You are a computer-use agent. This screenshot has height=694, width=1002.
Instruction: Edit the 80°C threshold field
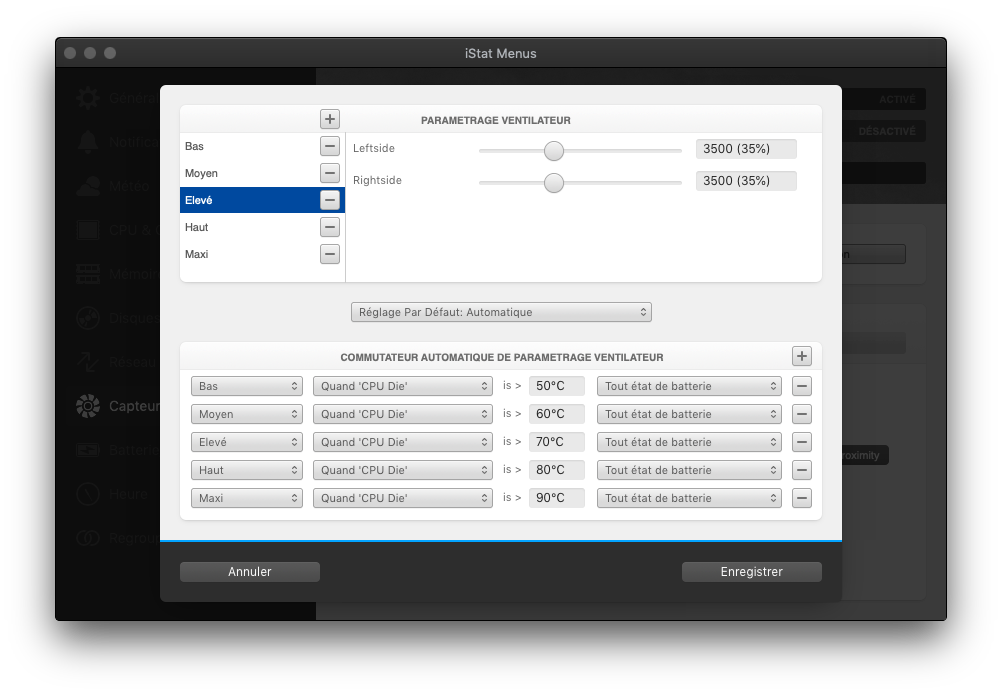(557, 470)
